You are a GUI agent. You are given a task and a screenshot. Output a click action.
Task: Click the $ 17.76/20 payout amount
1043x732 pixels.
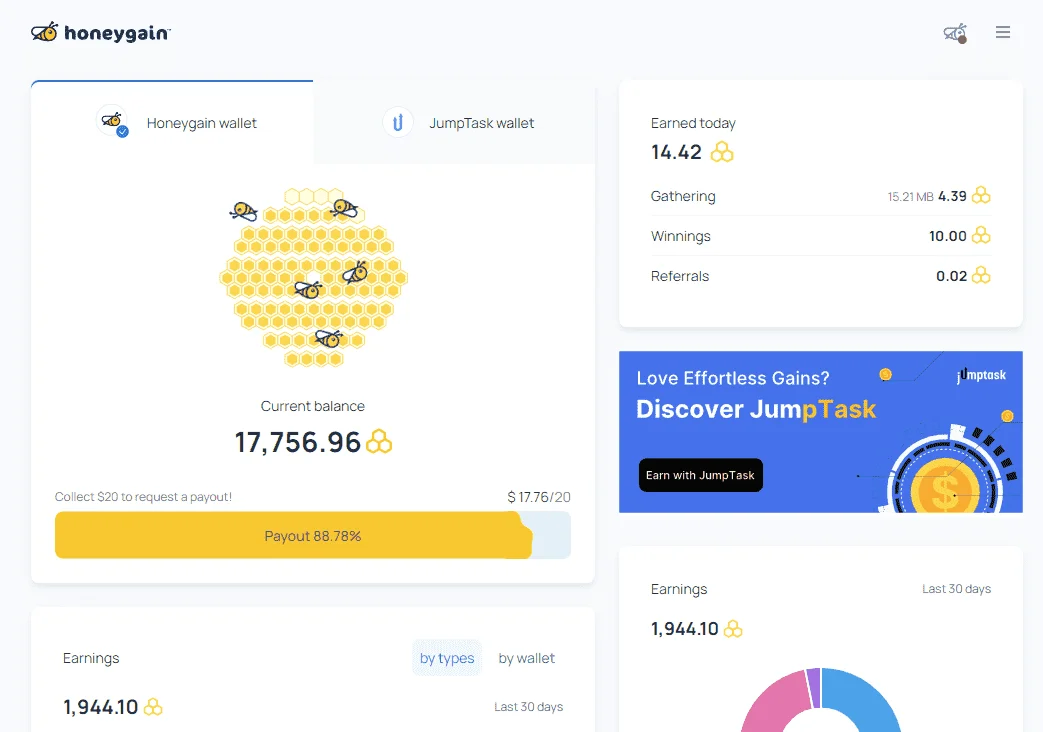(539, 496)
